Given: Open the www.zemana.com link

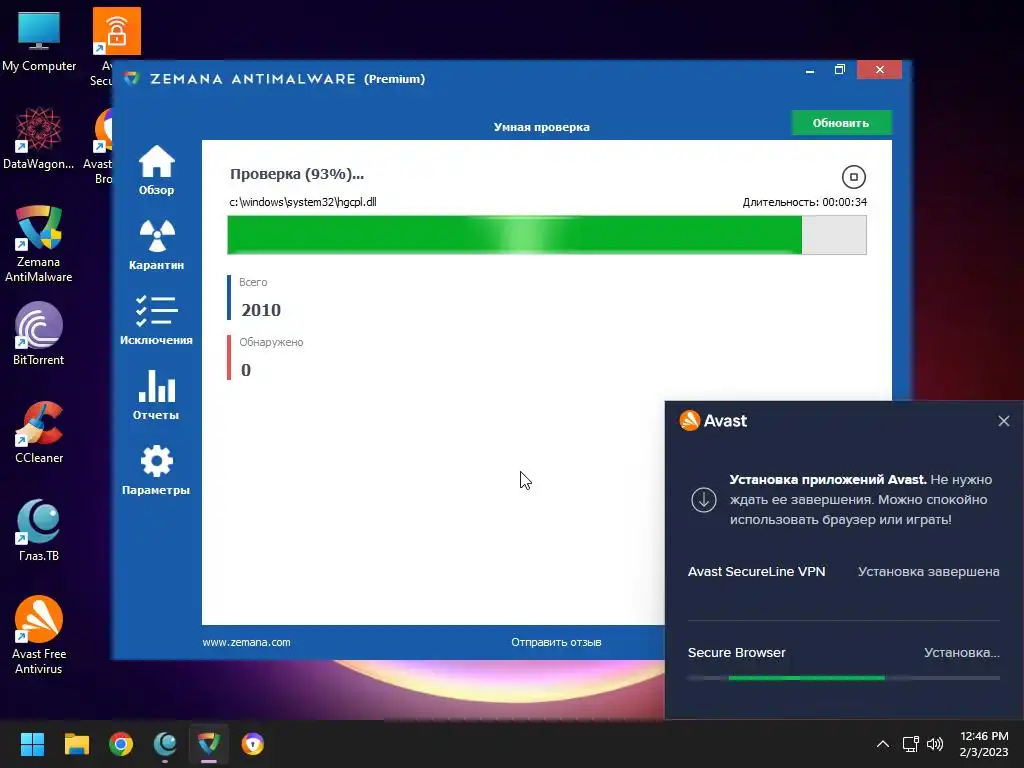Looking at the screenshot, I should pyautogui.click(x=246, y=642).
